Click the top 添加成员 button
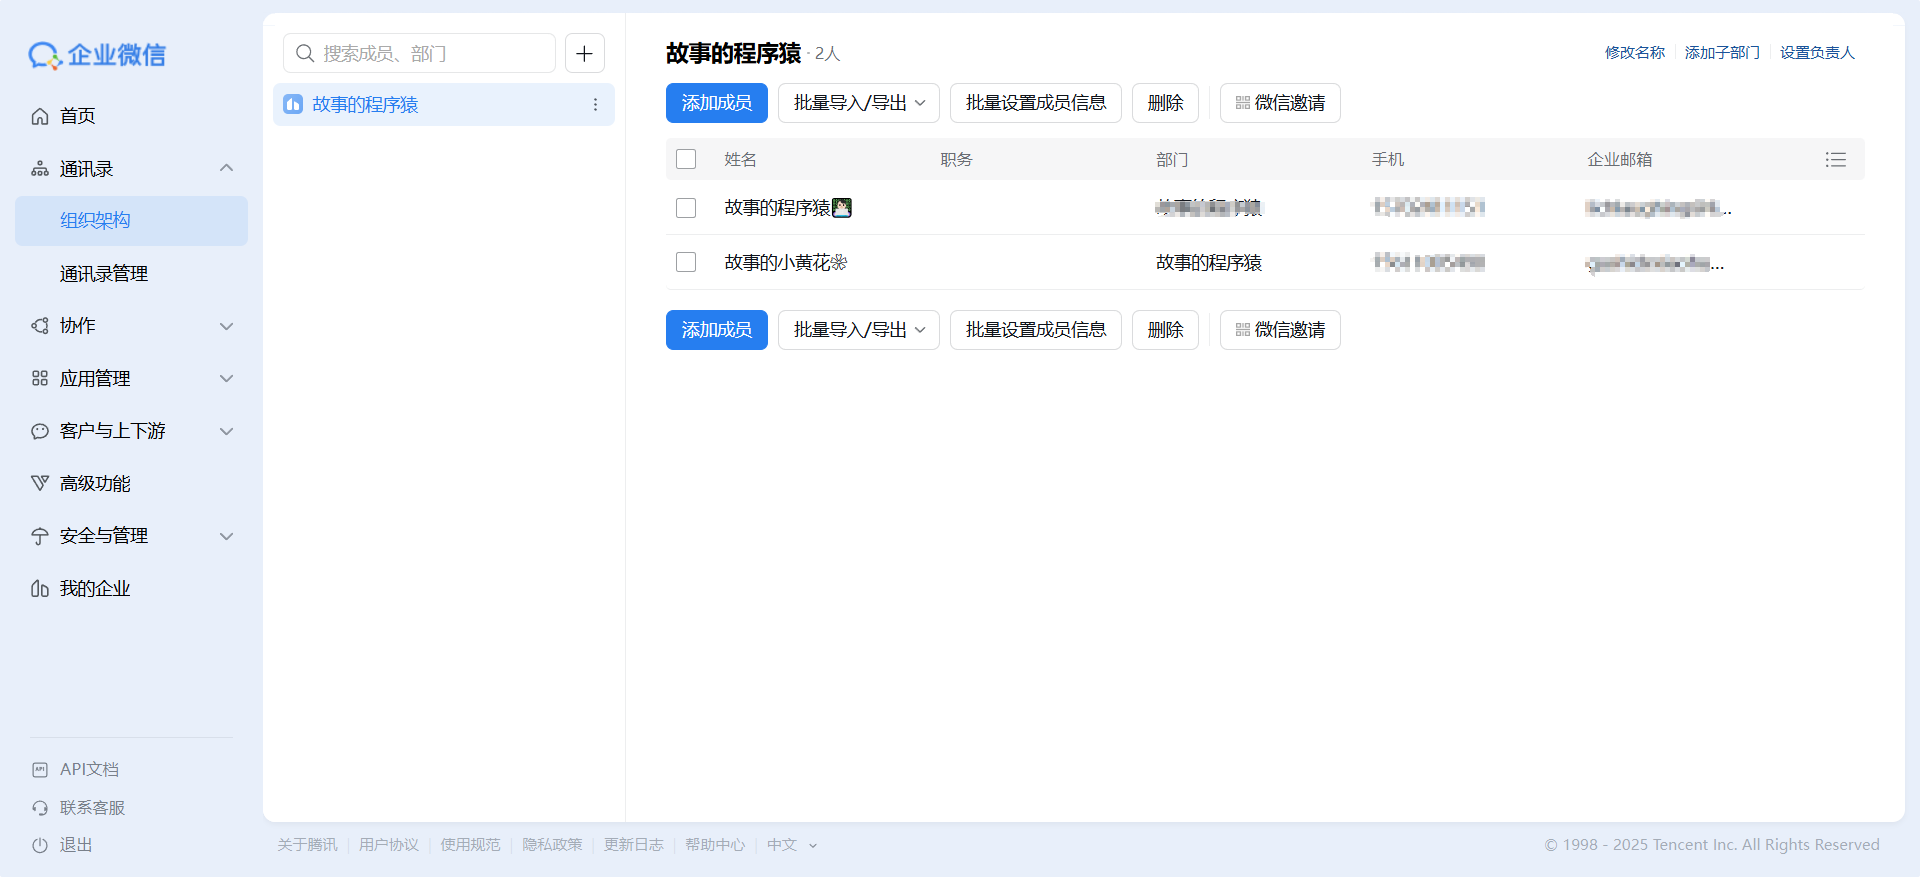The width and height of the screenshot is (1920, 877). pyautogui.click(x=716, y=103)
